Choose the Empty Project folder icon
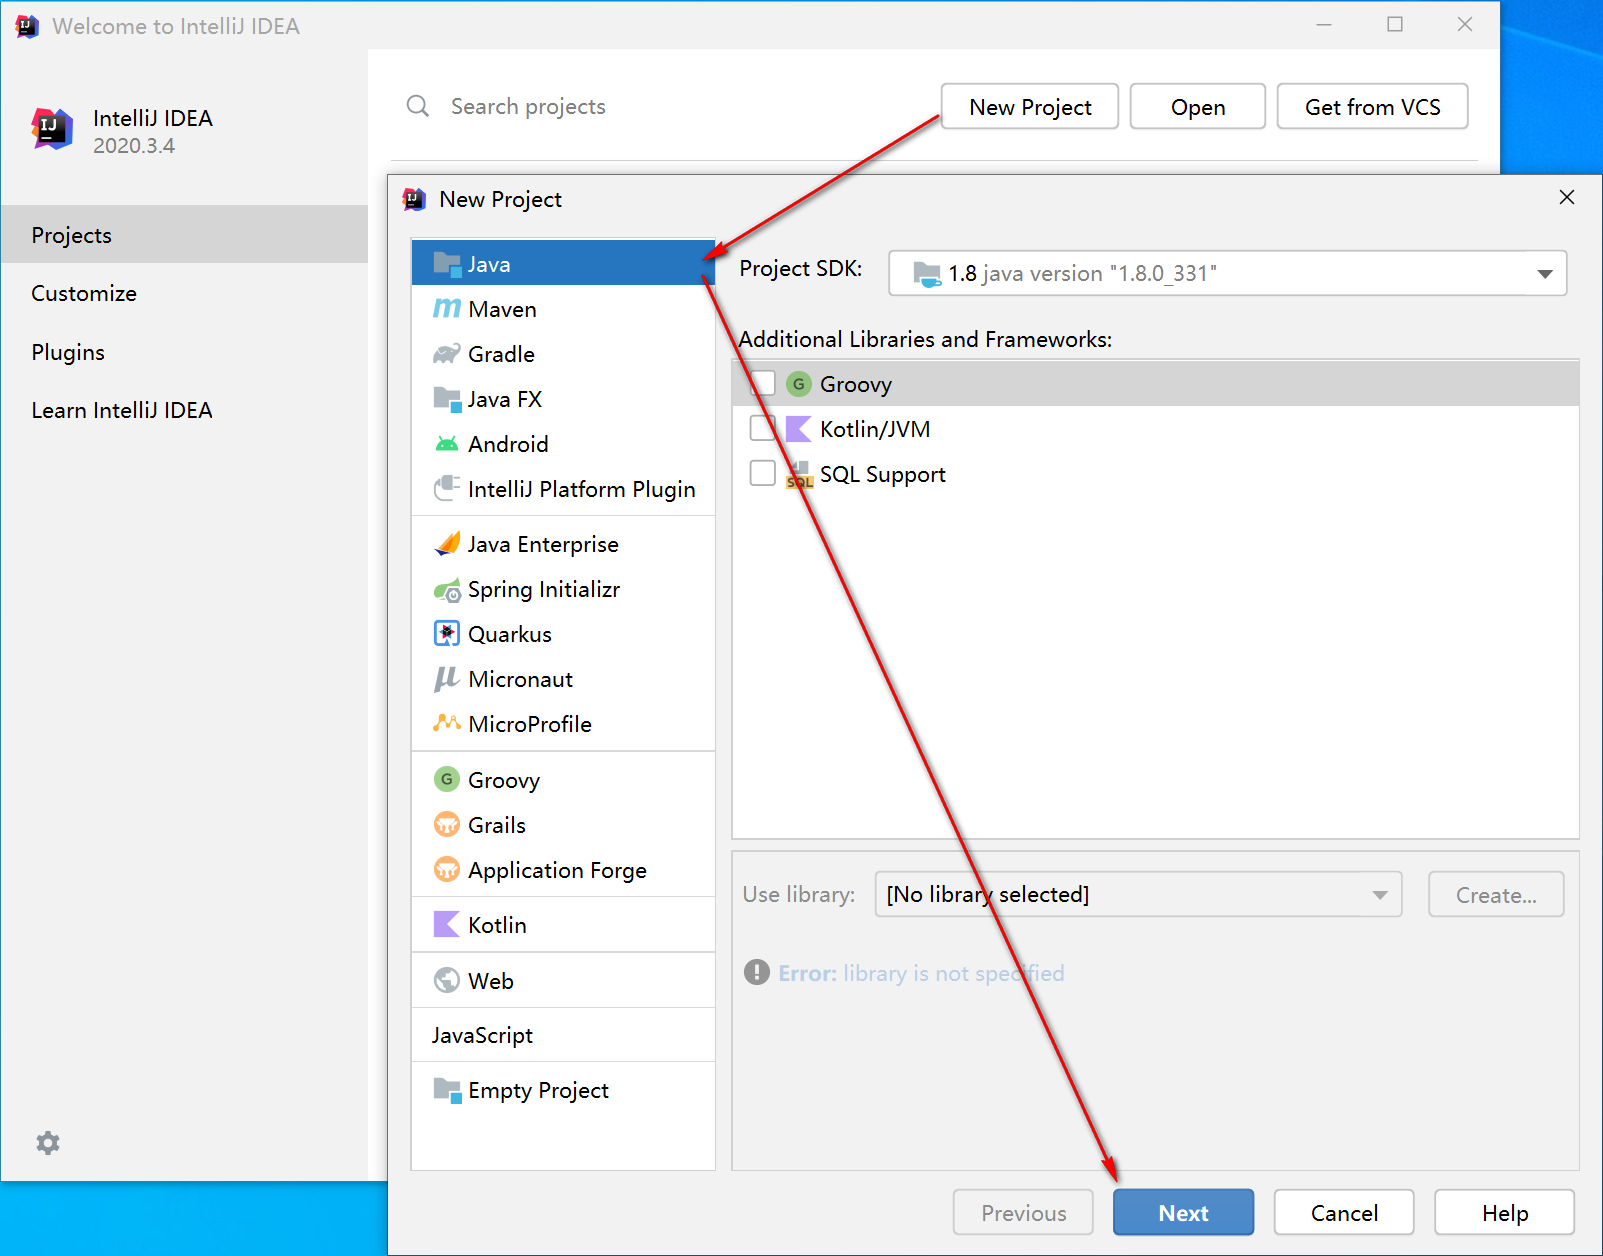 (x=447, y=1090)
